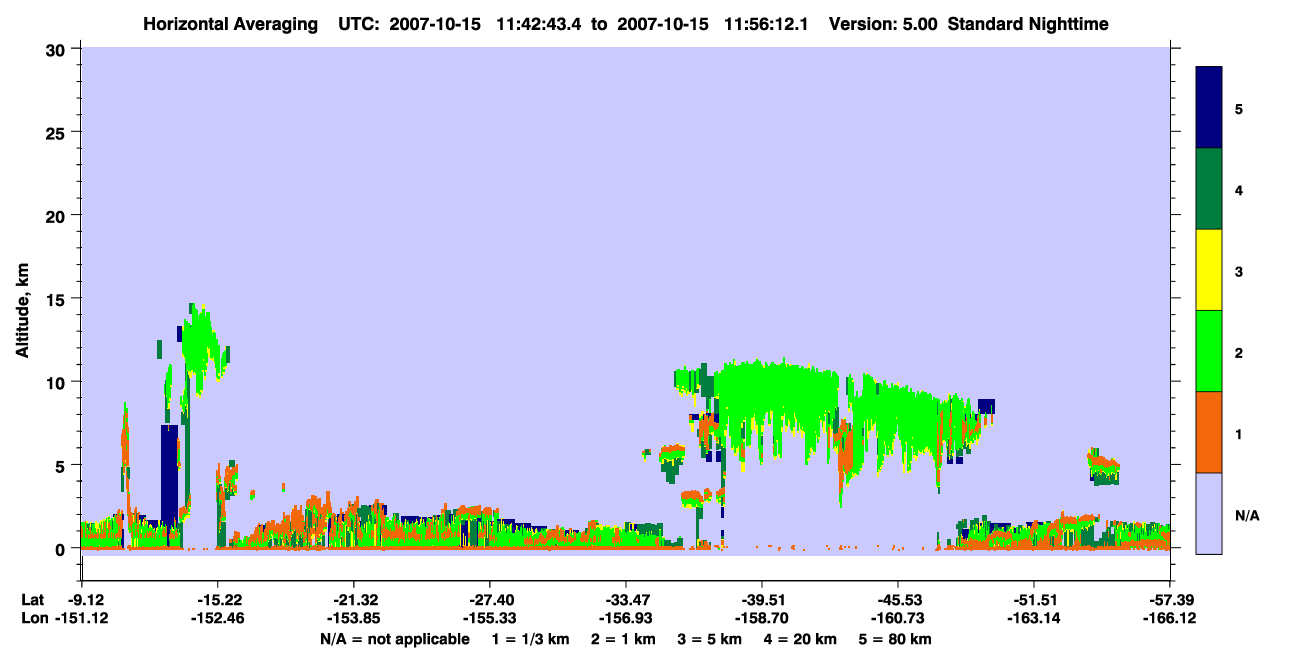Click latitude value -21.32
The width and height of the screenshot is (1300, 667).
click(353, 599)
